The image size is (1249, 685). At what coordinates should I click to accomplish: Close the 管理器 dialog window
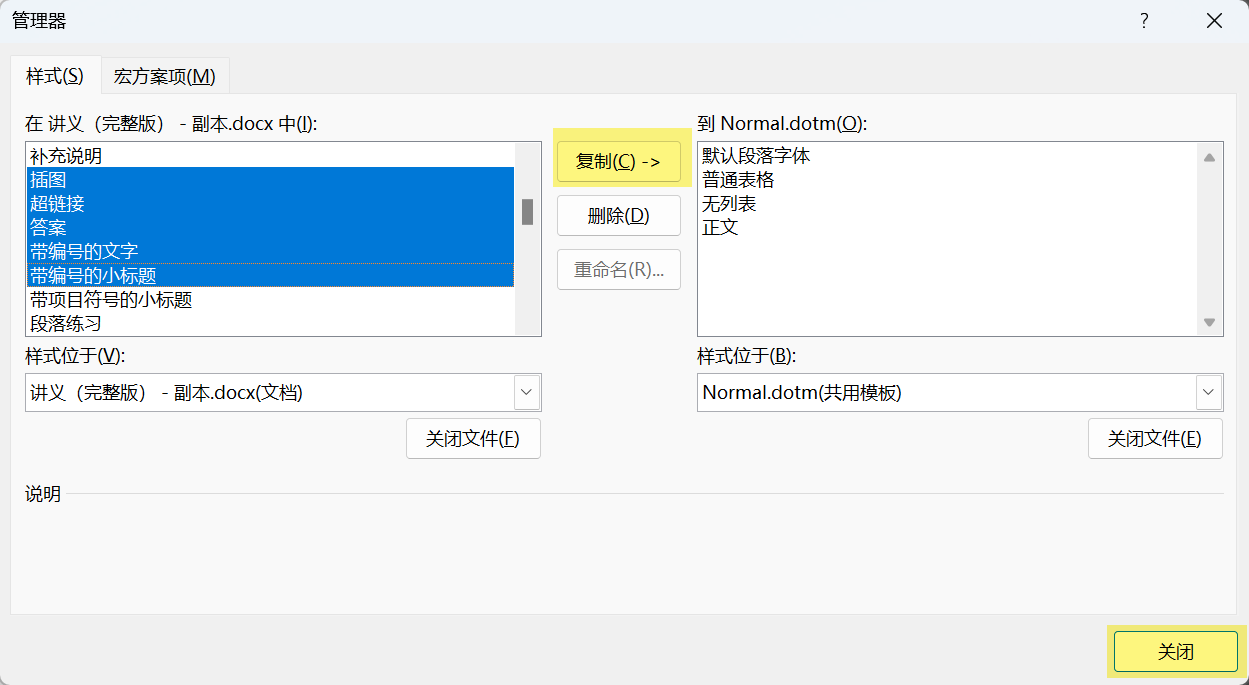[x=1214, y=21]
